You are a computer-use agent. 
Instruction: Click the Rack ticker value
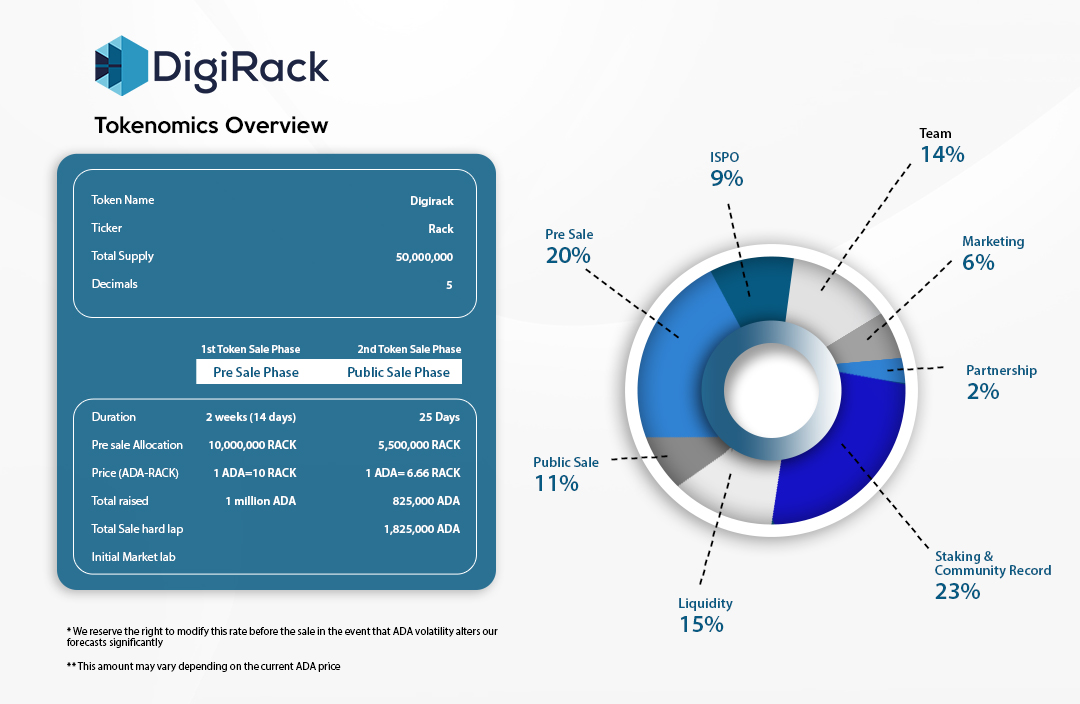(441, 229)
